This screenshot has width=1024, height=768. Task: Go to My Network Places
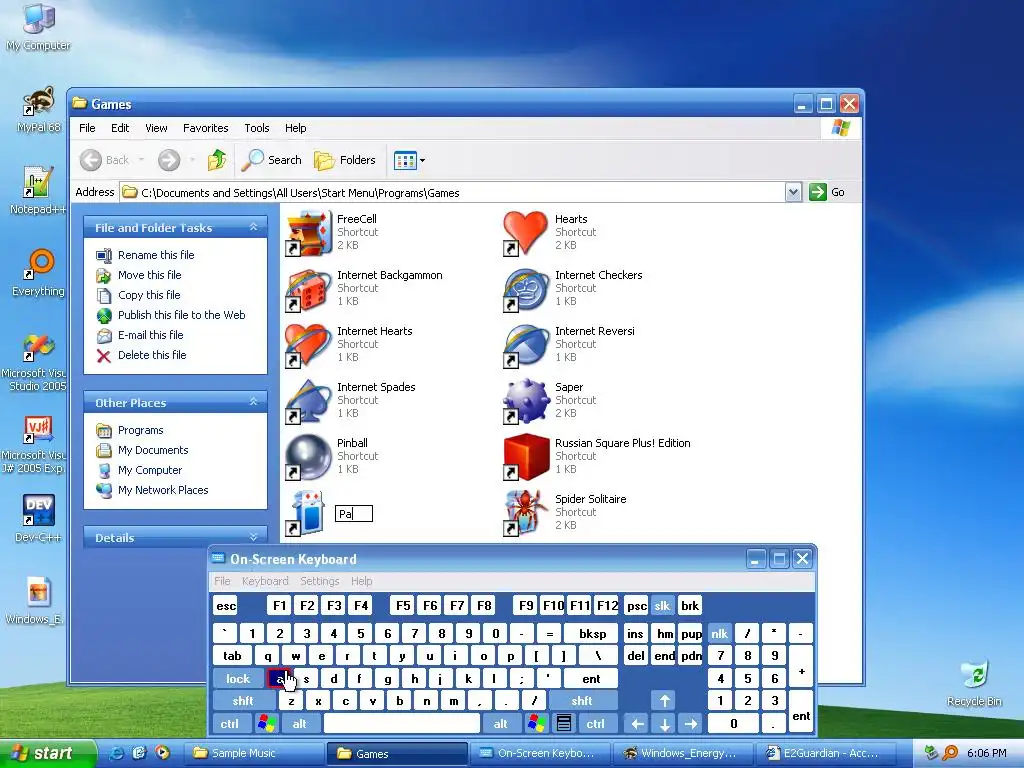click(163, 490)
